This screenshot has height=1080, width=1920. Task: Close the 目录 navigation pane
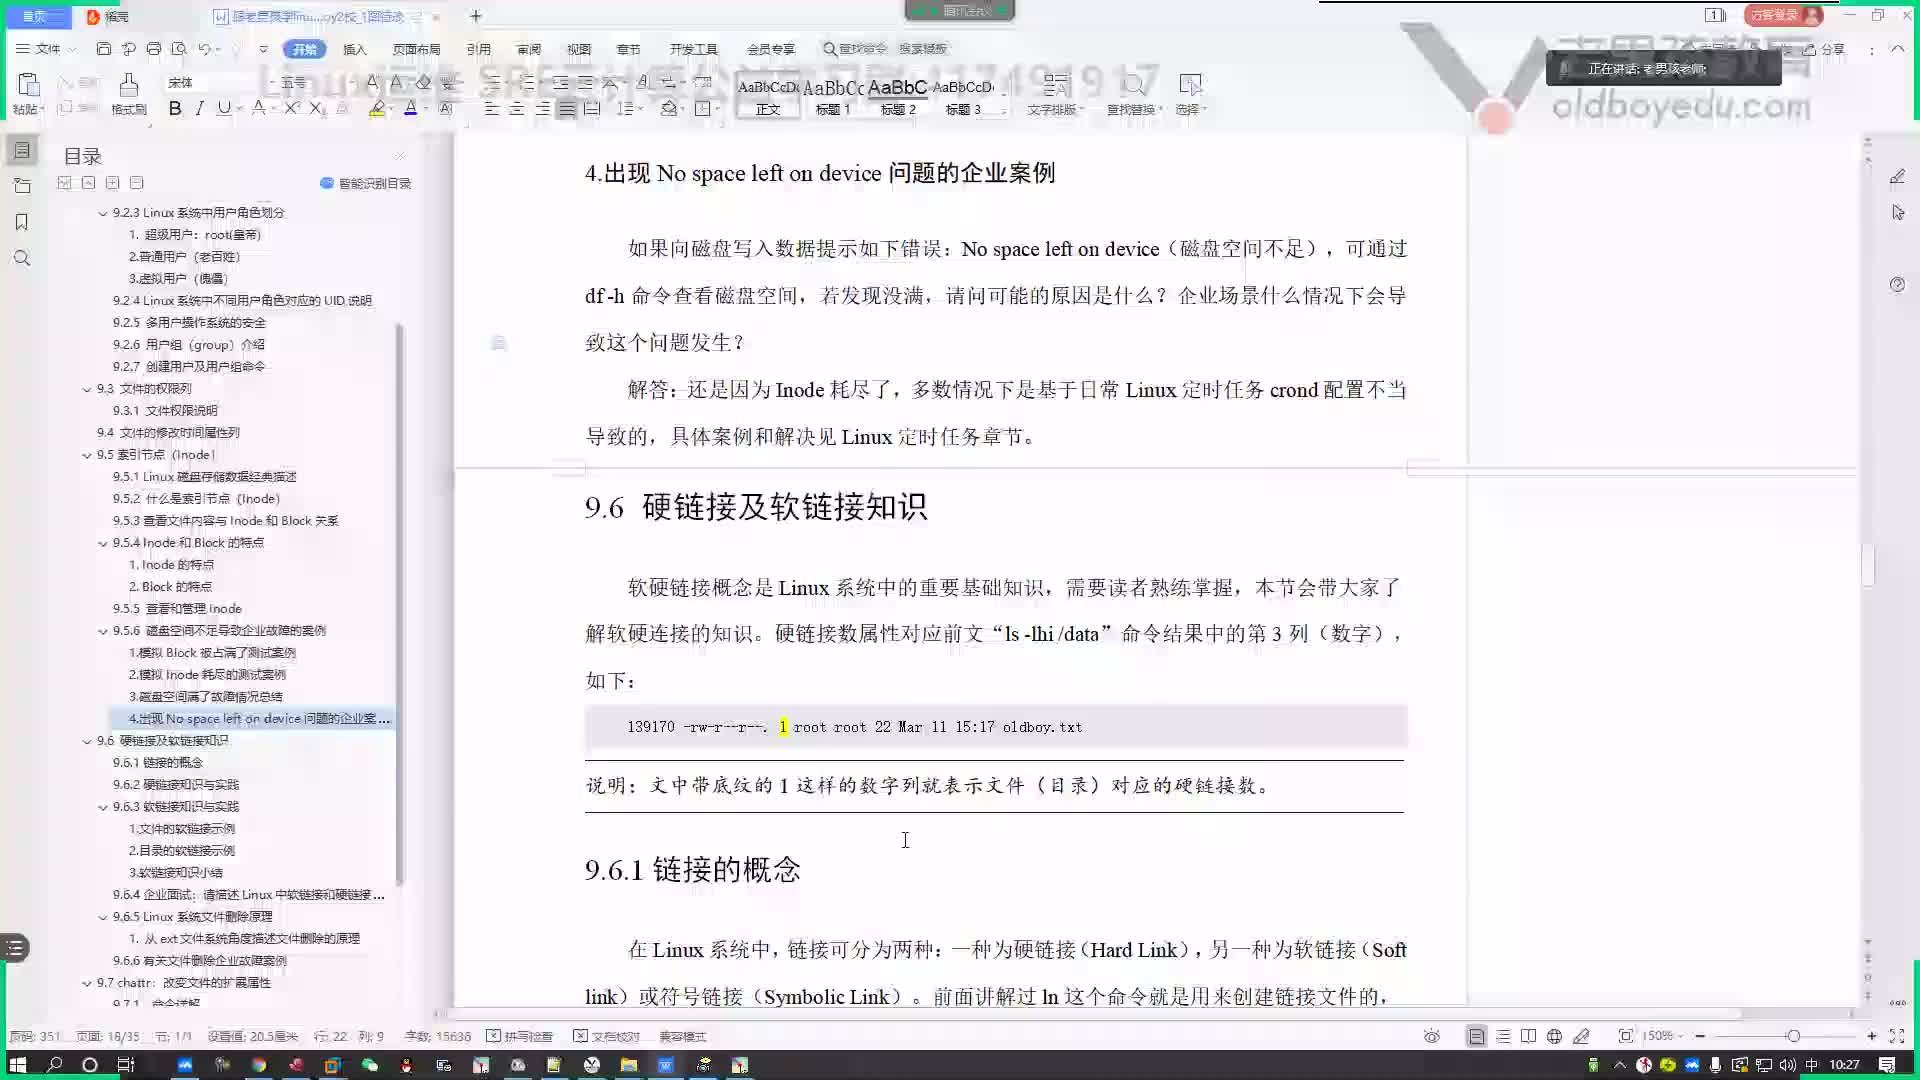pos(401,155)
